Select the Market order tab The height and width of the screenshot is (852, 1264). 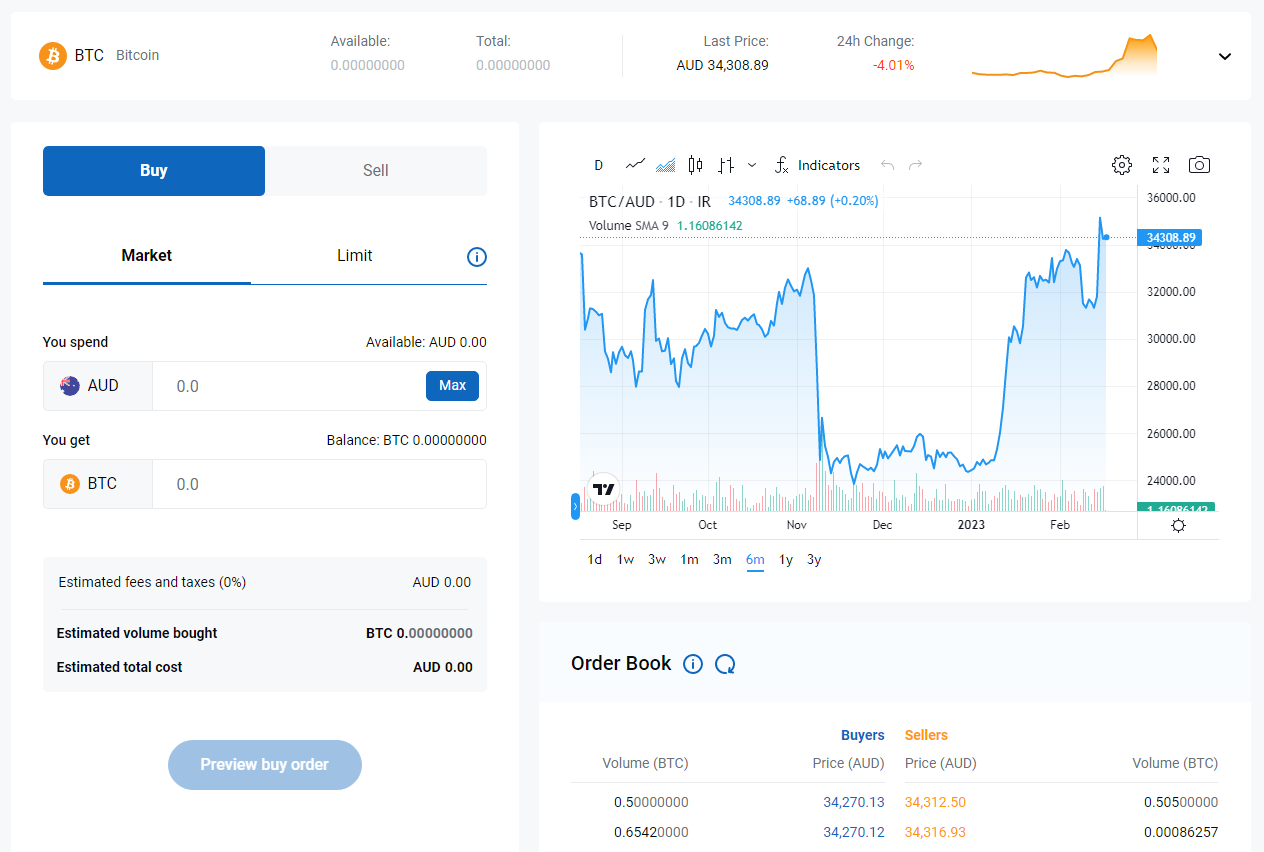147,256
